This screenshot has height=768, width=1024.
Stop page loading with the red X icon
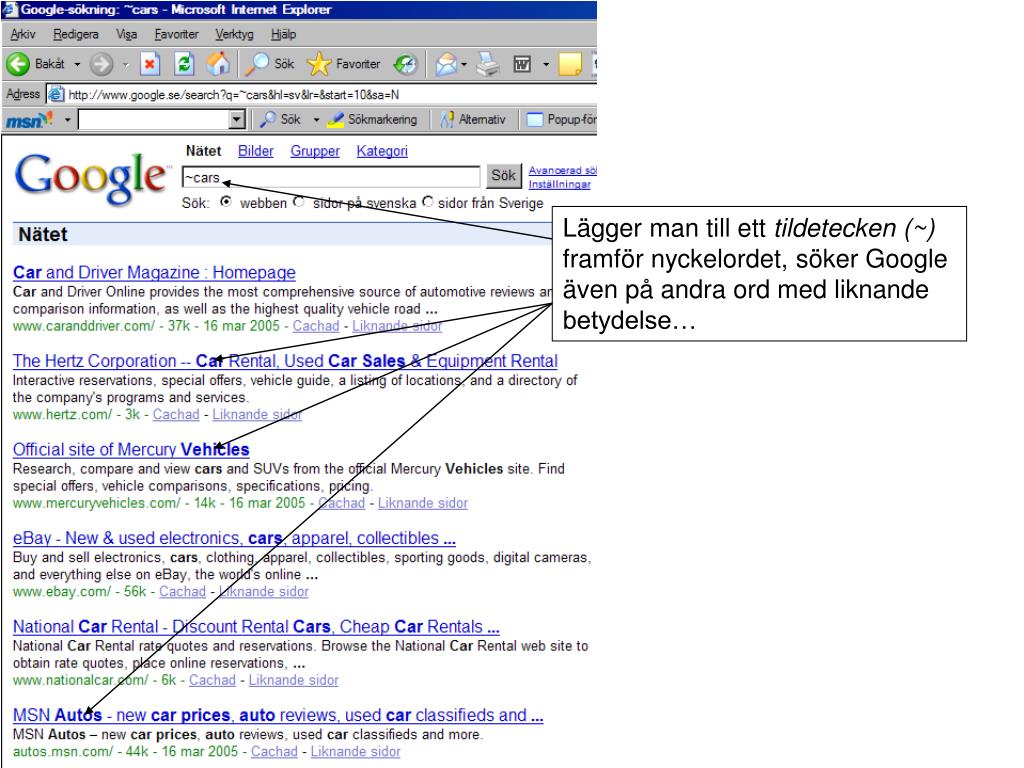click(x=150, y=64)
